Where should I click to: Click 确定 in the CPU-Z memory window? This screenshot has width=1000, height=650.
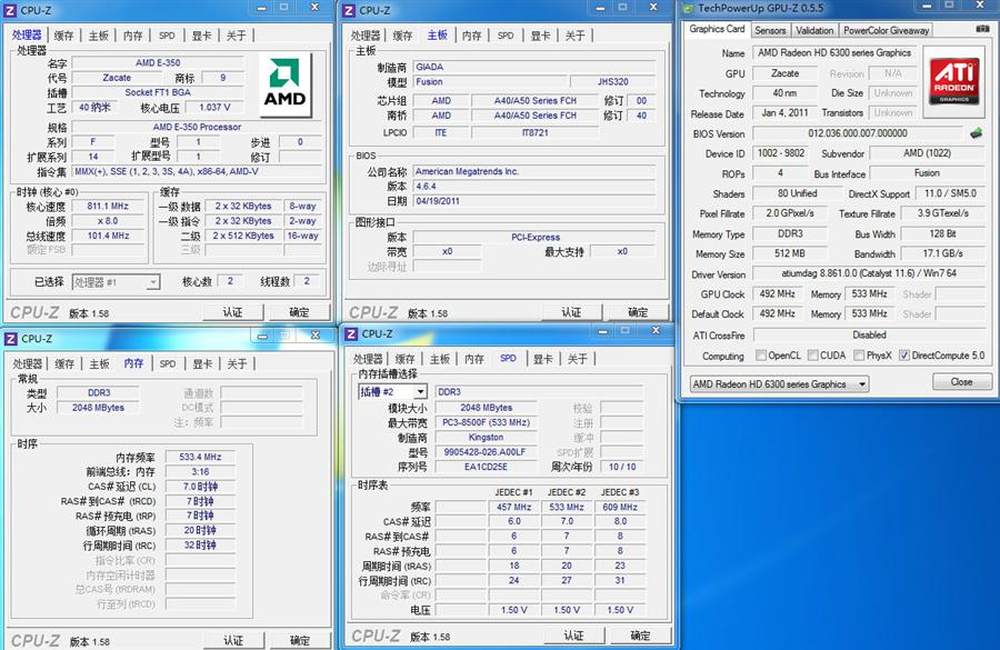299,640
